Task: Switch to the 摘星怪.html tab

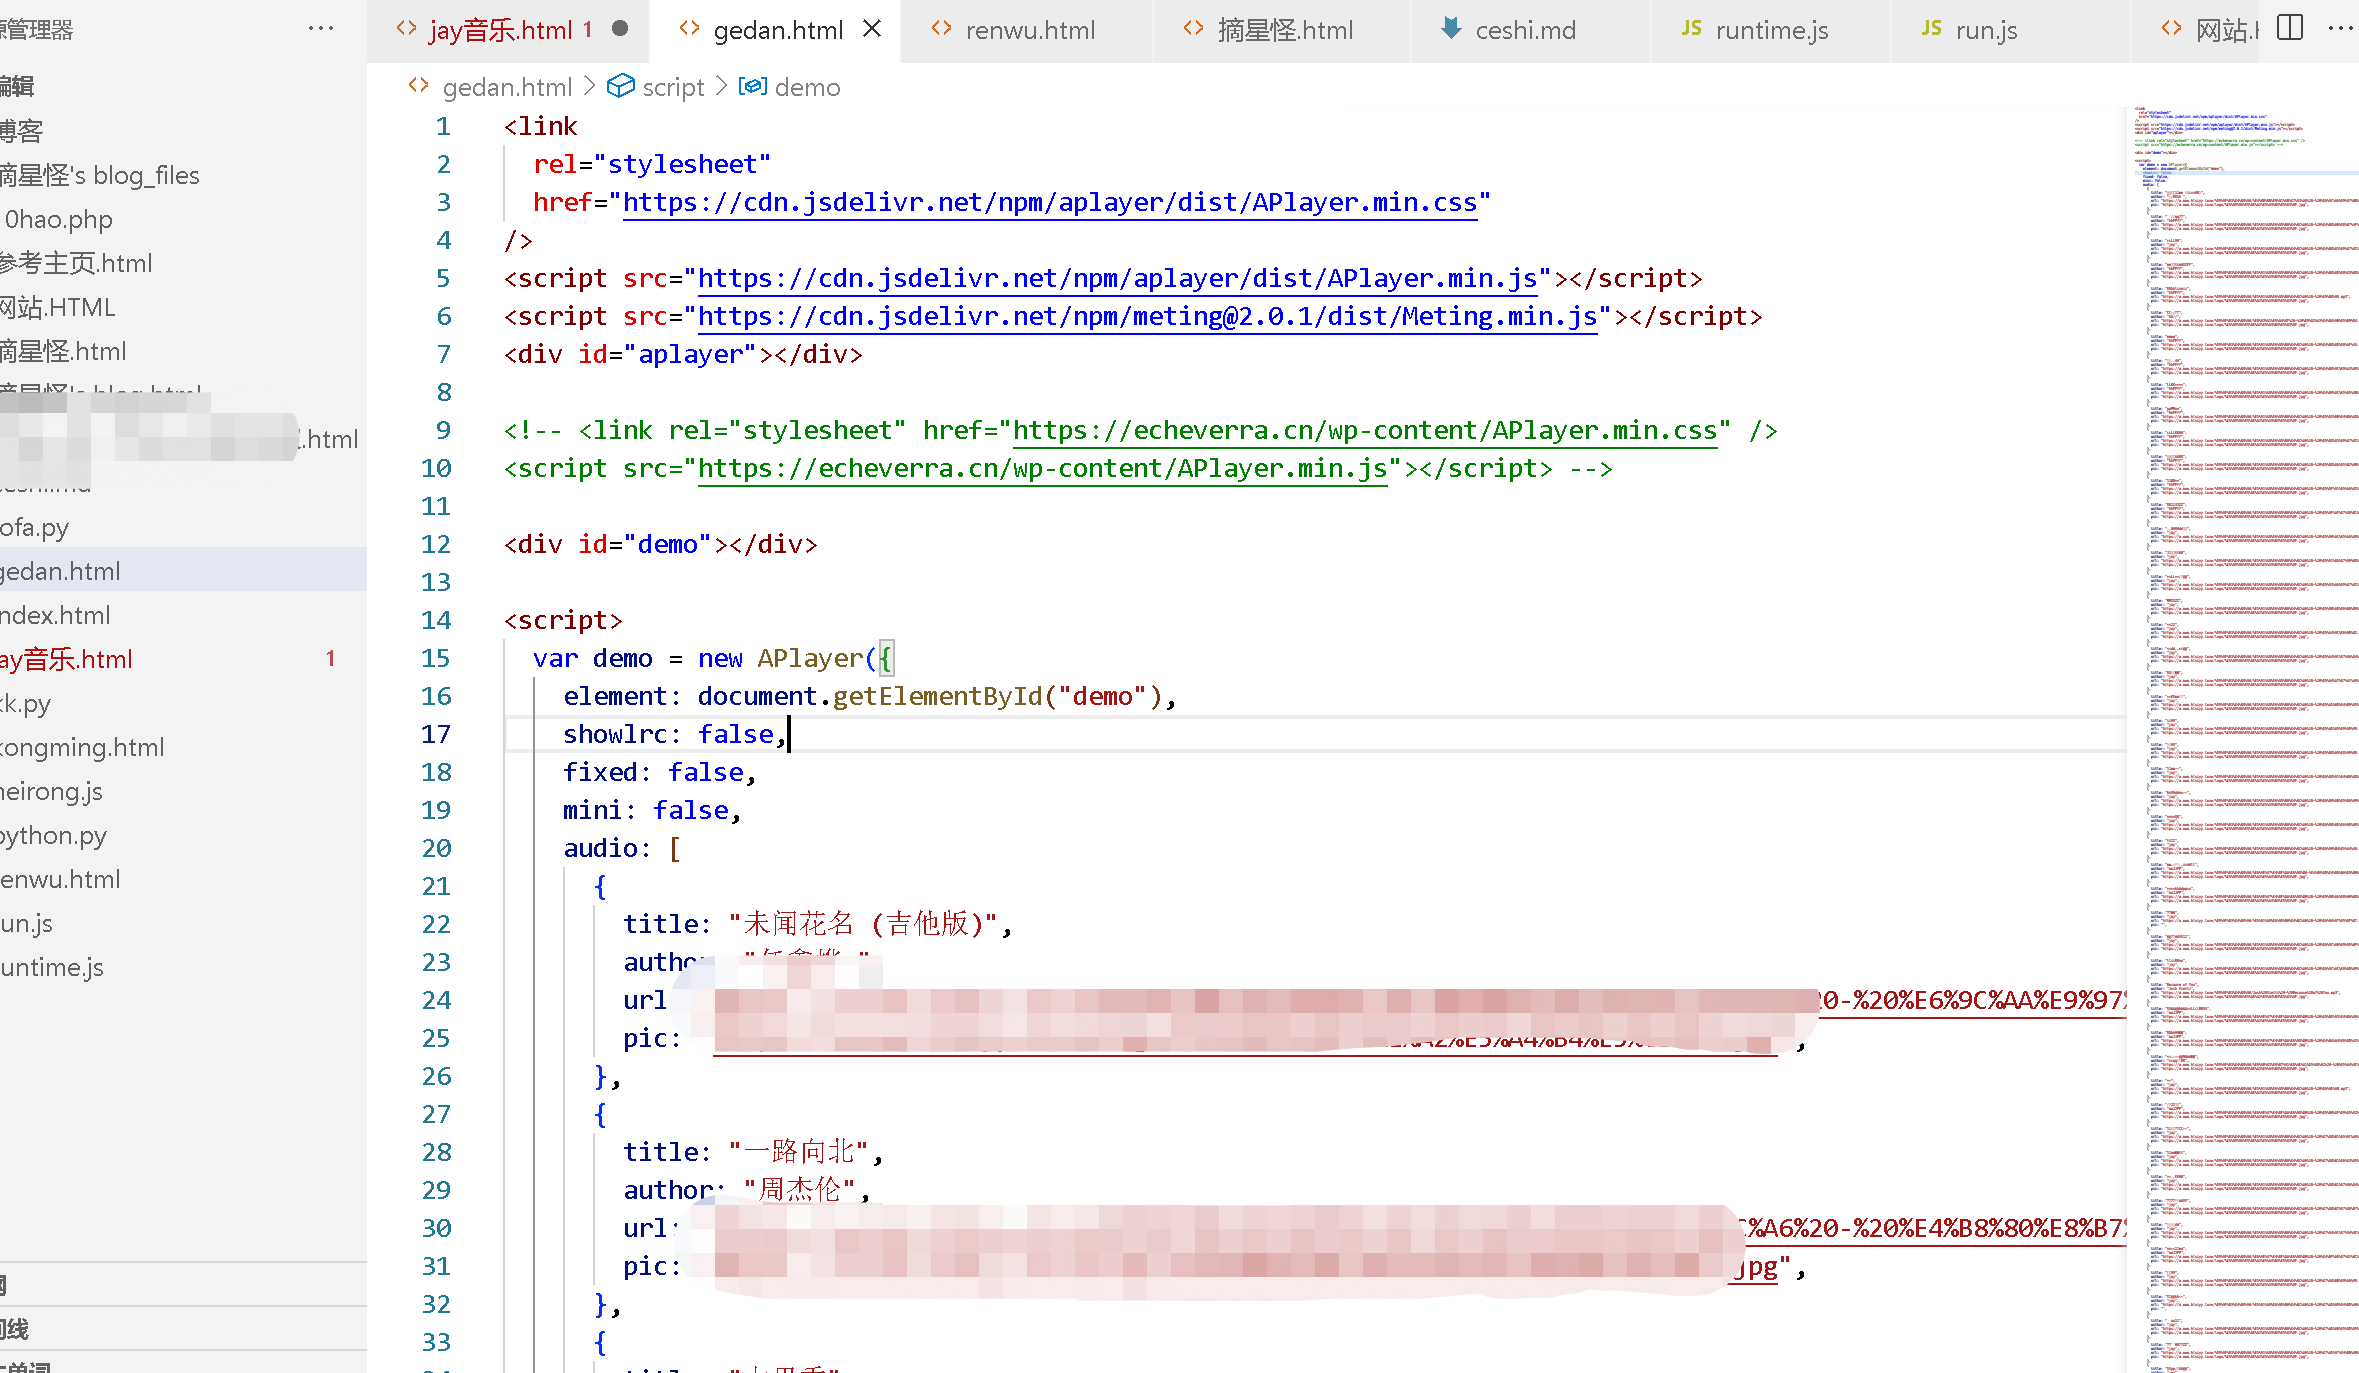Action: tap(1284, 30)
